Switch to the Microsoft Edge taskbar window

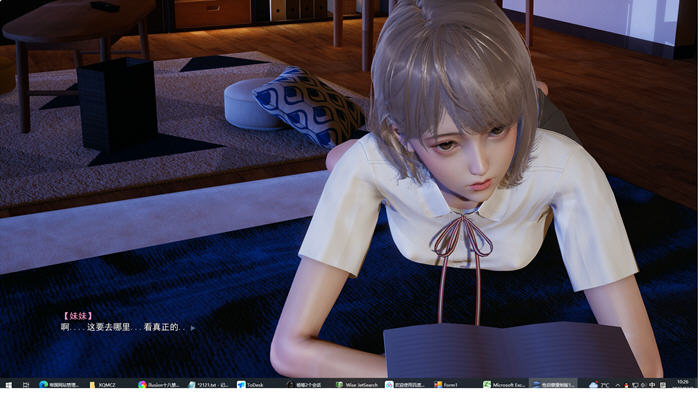tap(58, 384)
